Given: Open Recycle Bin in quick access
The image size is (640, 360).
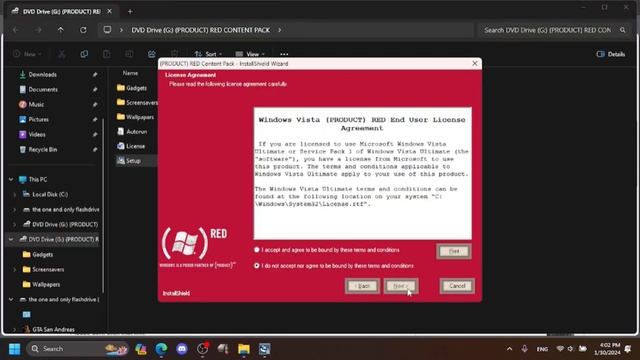Looking at the screenshot, I should pyautogui.click(x=42, y=149).
